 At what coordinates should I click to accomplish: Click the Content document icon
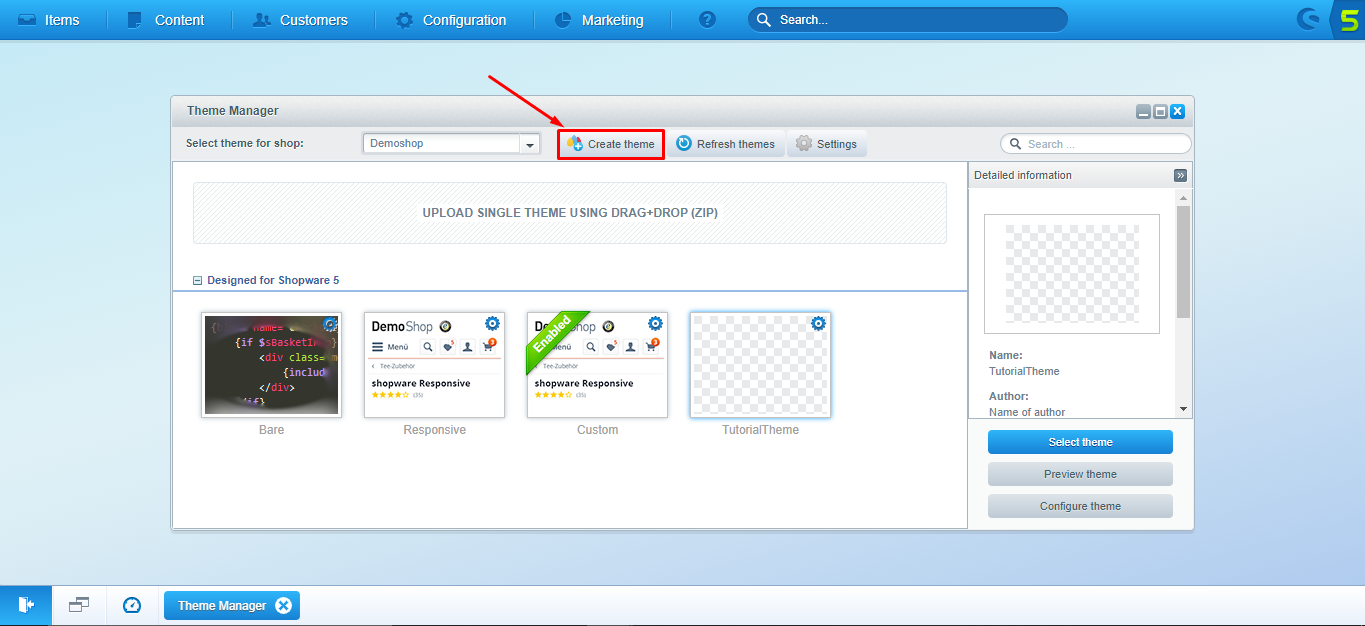tap(134, 20)
